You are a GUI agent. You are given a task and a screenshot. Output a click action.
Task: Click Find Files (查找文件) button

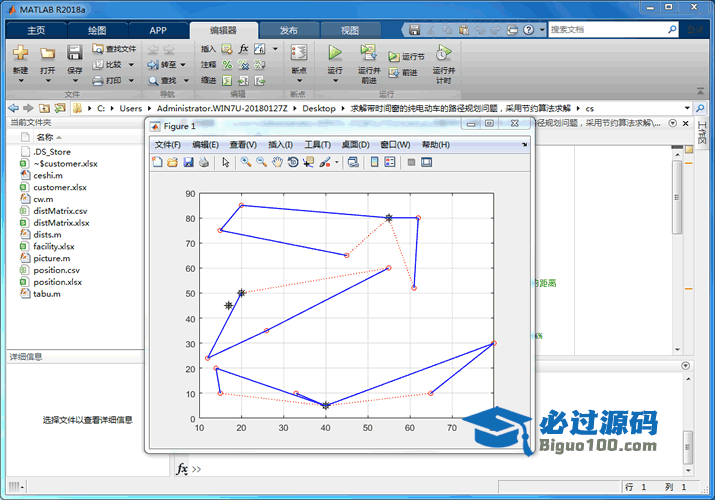(114, 49)
